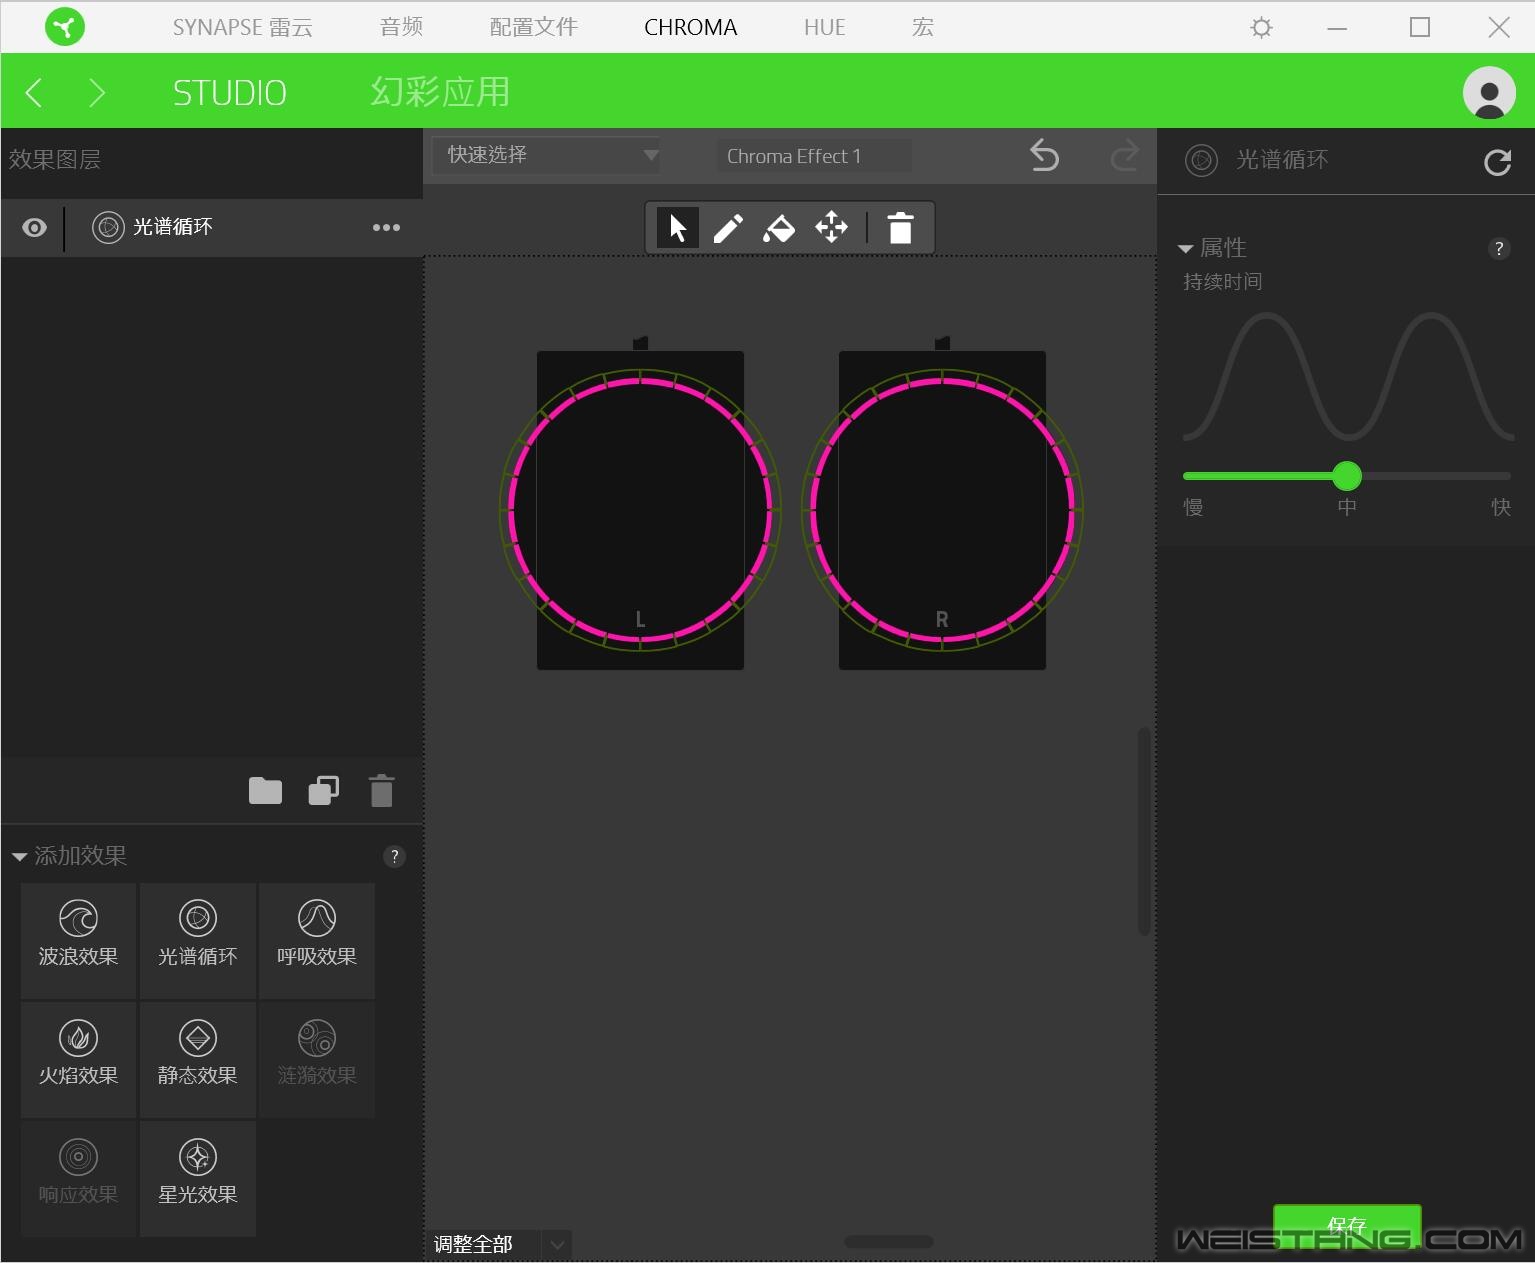Add the 涟漪效果 ripple effect

tap(317, 1059)
